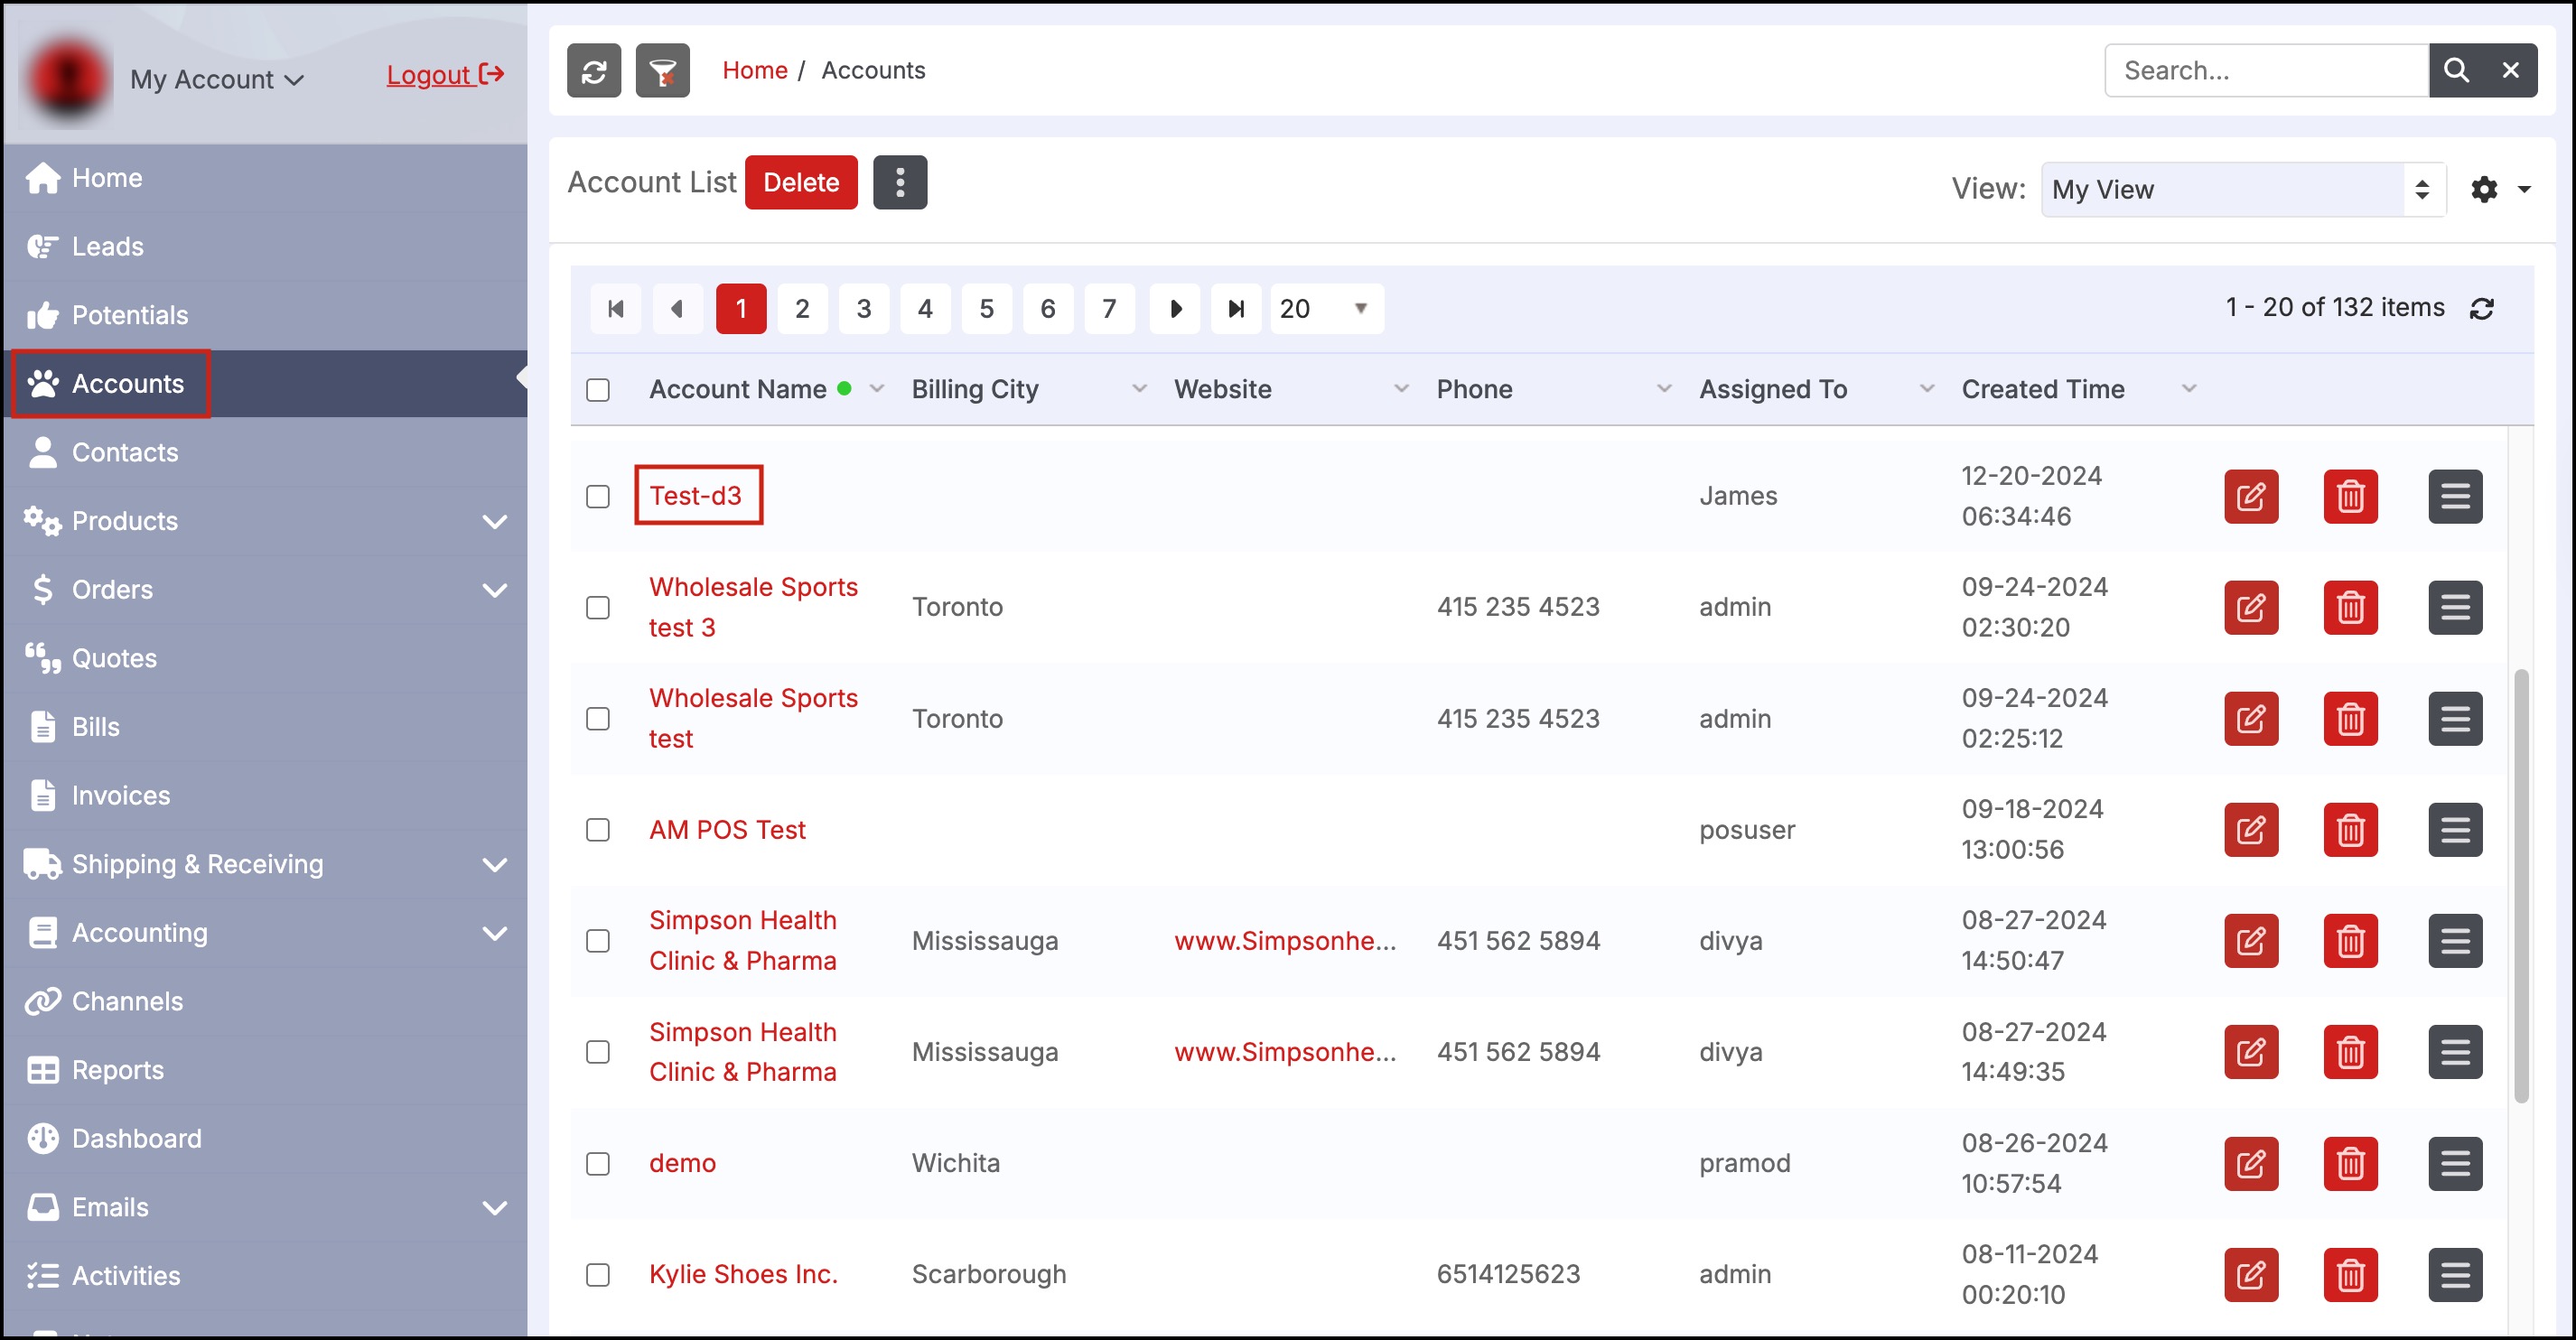Click the gear settings icon beside View
This screenshot has height=1340, width=2576.
pos(2484,190)
